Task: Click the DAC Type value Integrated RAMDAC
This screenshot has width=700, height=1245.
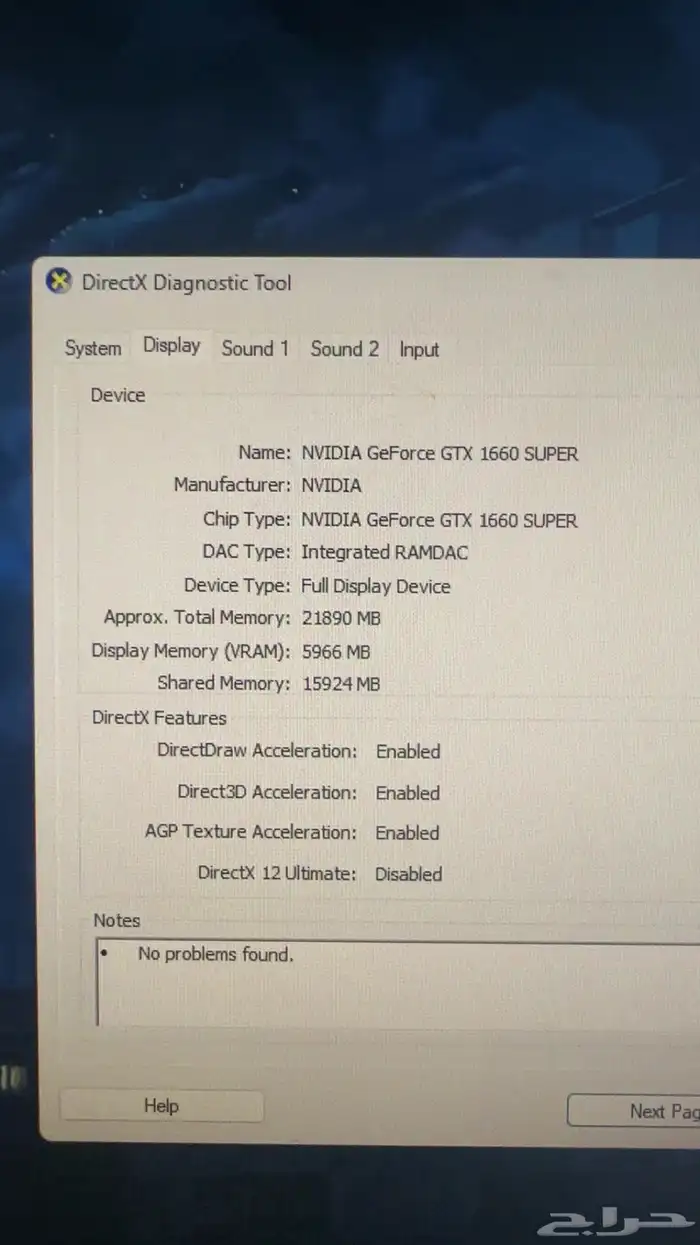Action: 384,552
